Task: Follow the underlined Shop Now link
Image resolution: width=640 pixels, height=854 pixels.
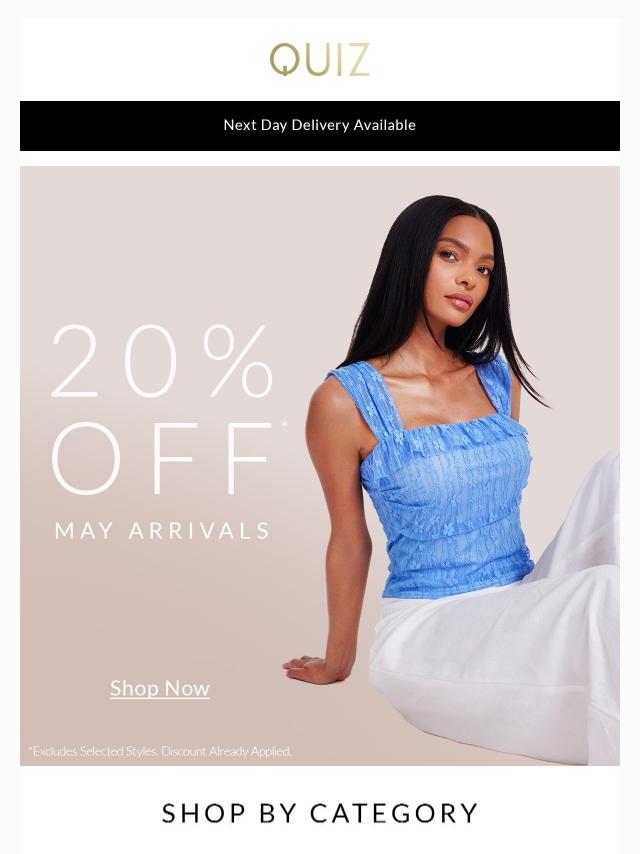Action: coord(160,688)
